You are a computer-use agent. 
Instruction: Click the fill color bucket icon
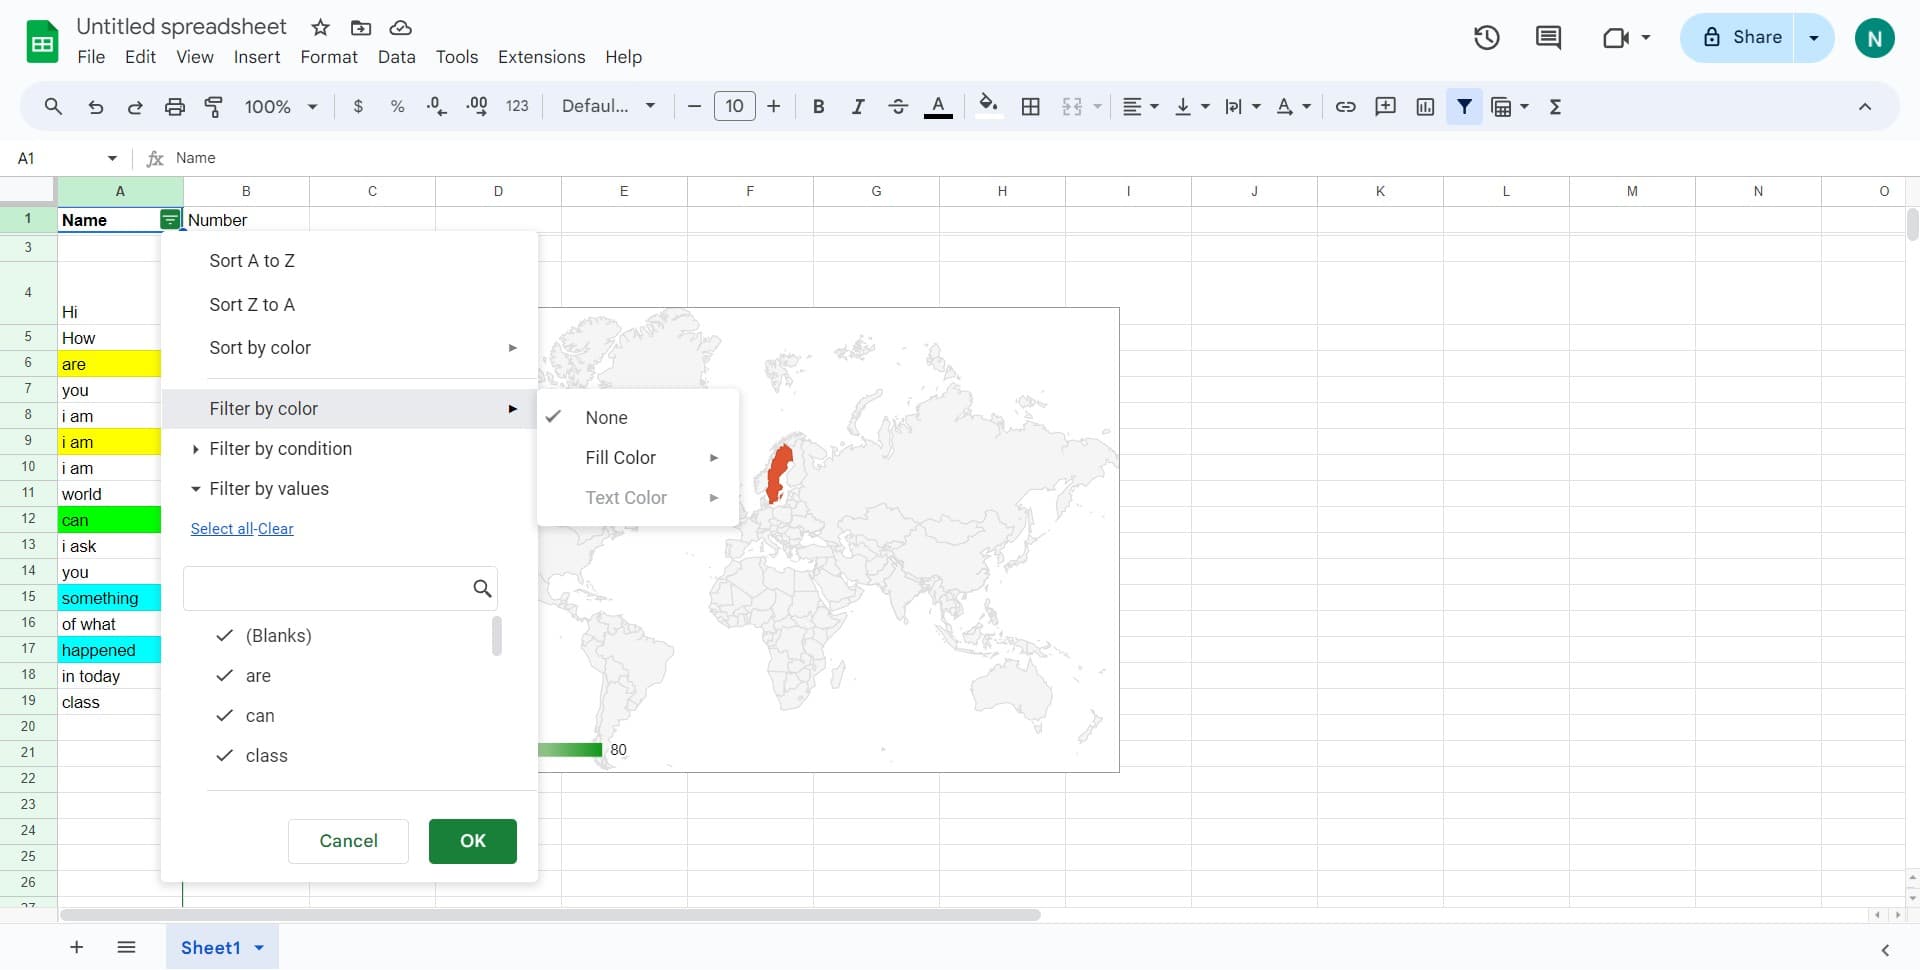[x=988, y=106]
